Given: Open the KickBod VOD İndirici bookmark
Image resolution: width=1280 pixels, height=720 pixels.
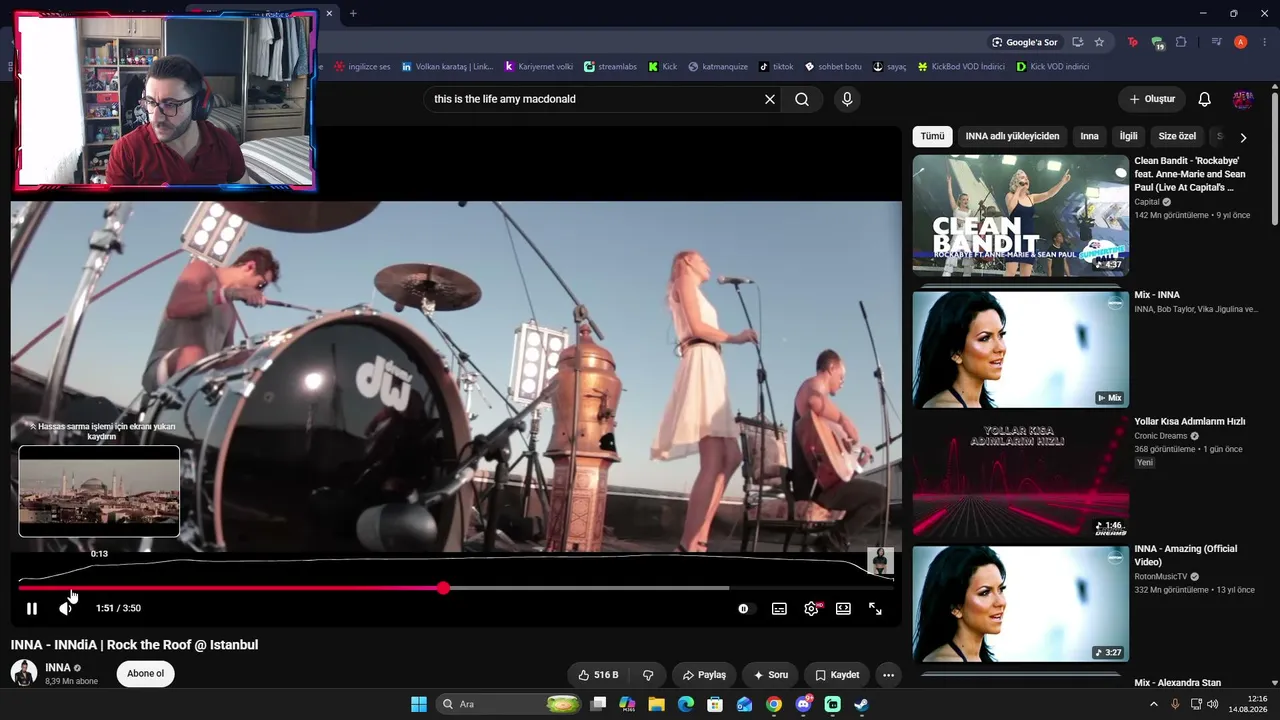Looking at the screenshot, I should point(961,67).
